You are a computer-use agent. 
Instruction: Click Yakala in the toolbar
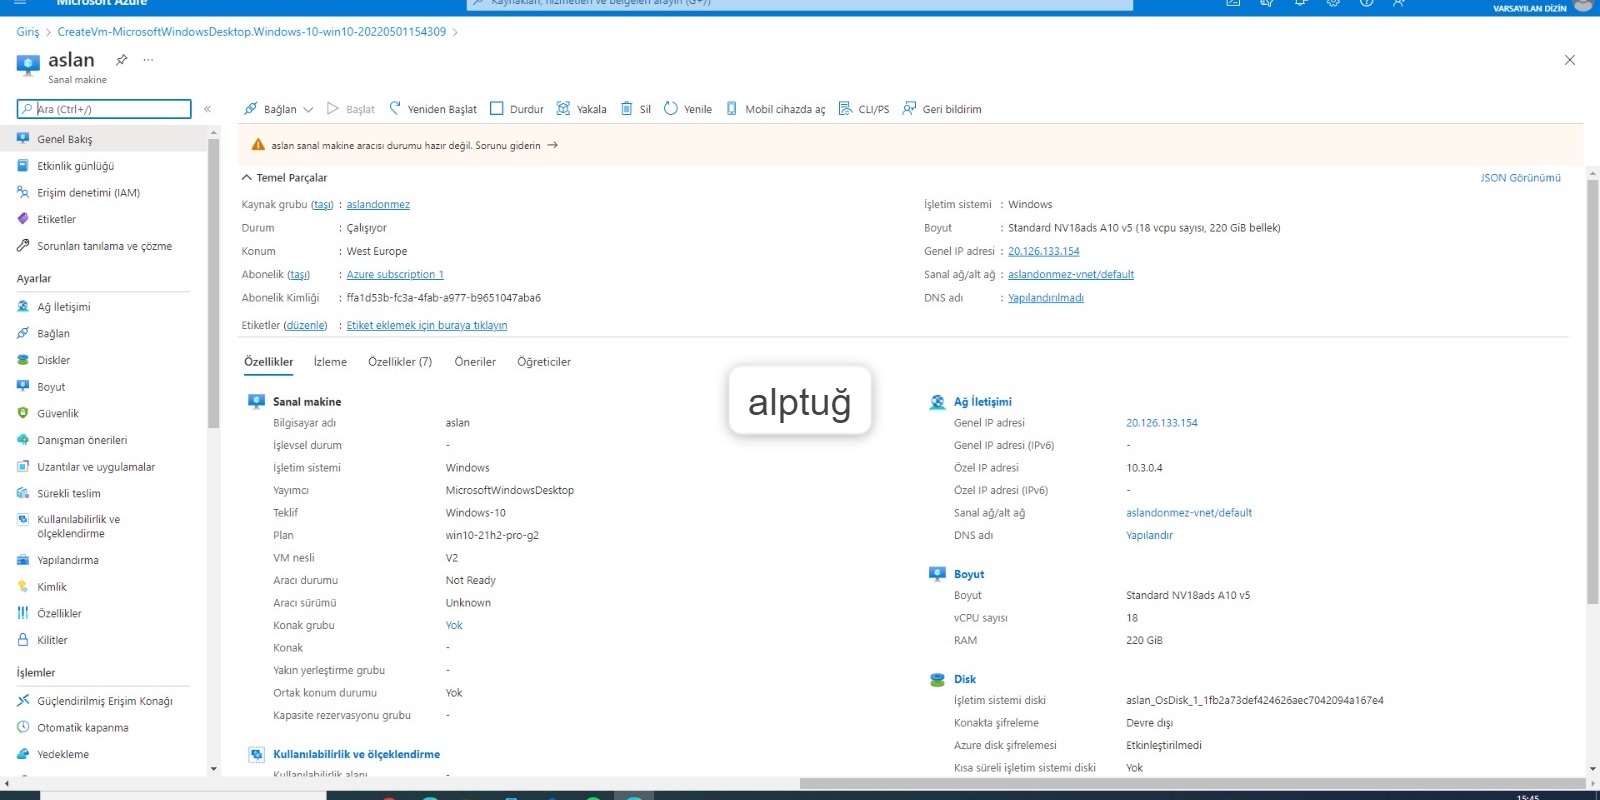tap(581, 109)
